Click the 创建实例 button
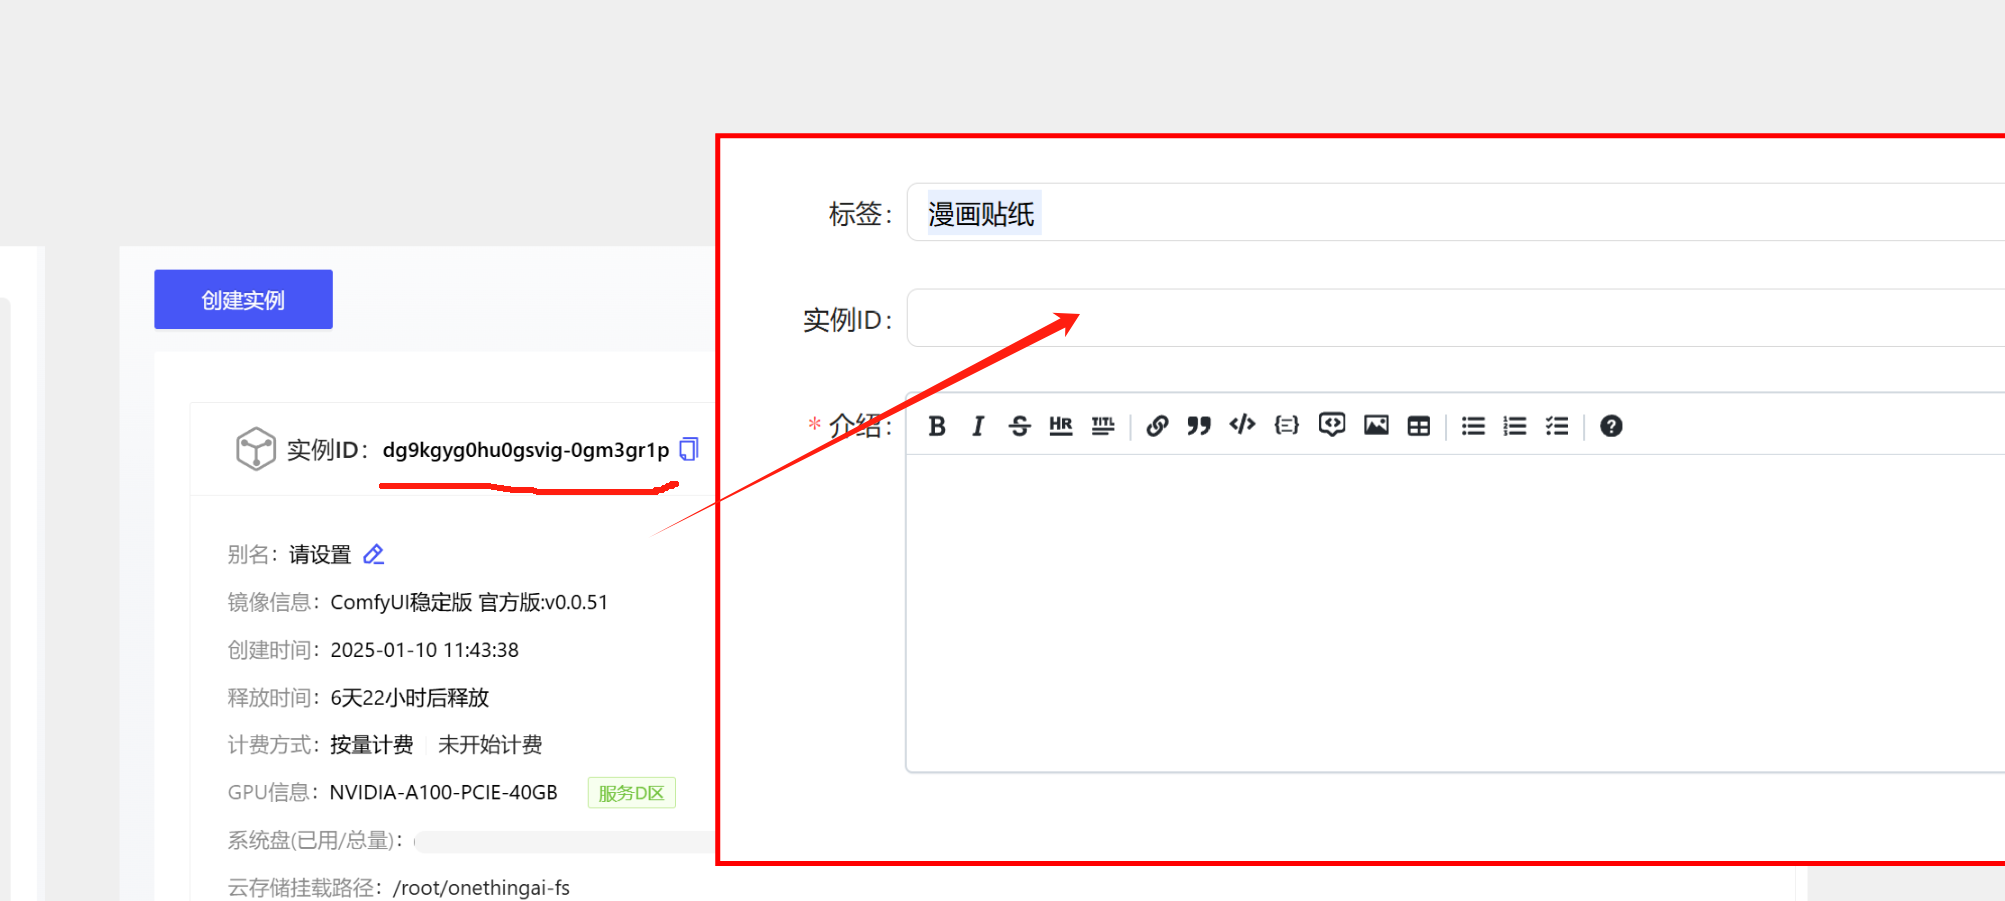Screen dimensions: 2005x901 pyautogui.click(x=243, y=299)
